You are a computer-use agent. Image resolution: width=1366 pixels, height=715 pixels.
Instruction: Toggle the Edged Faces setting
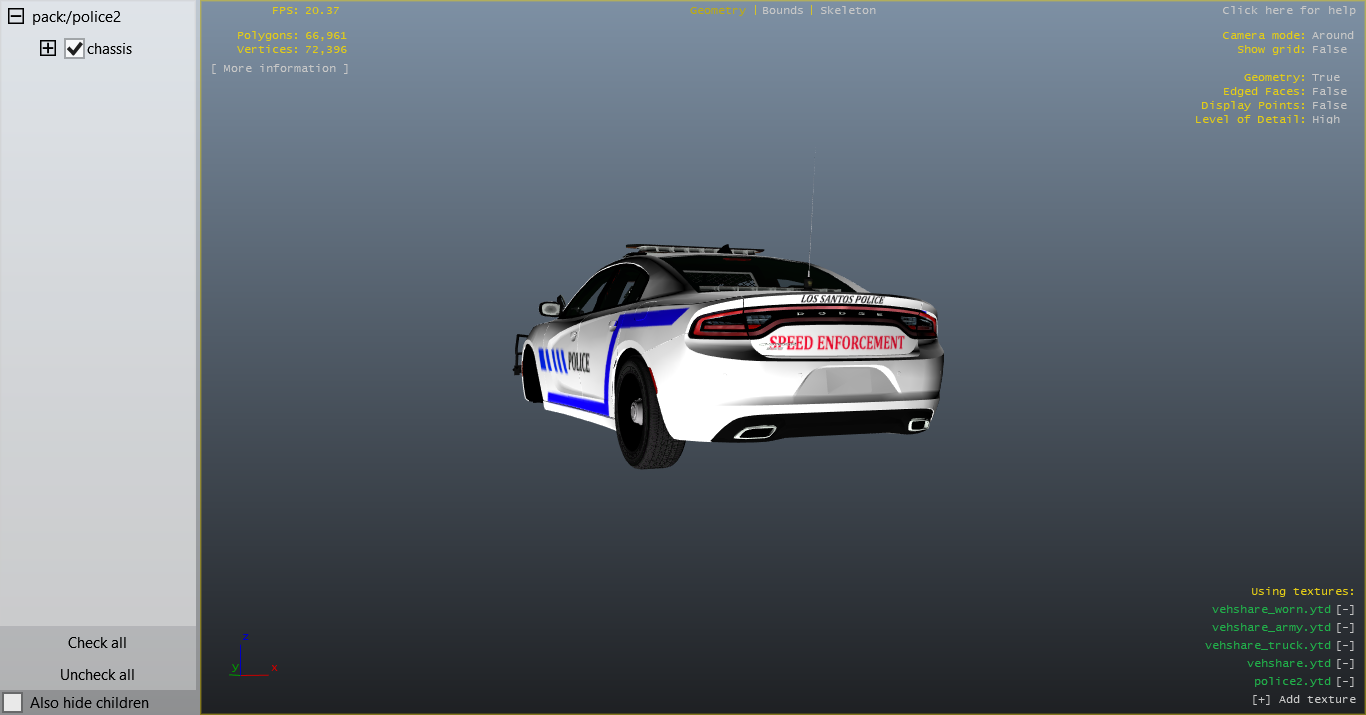[x=1329, y=91]
